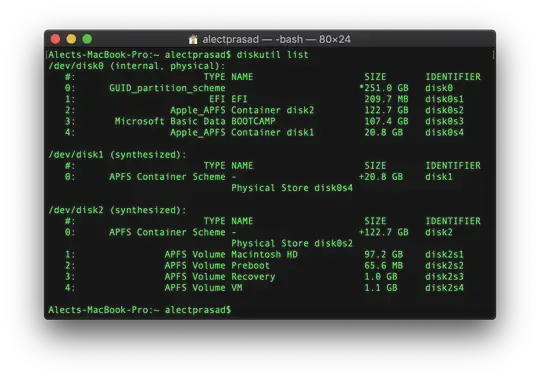The image size is (540, 378).
Task: Click the /dev/disk2 (synthesized) heading
Action: [x=117, y=210]
